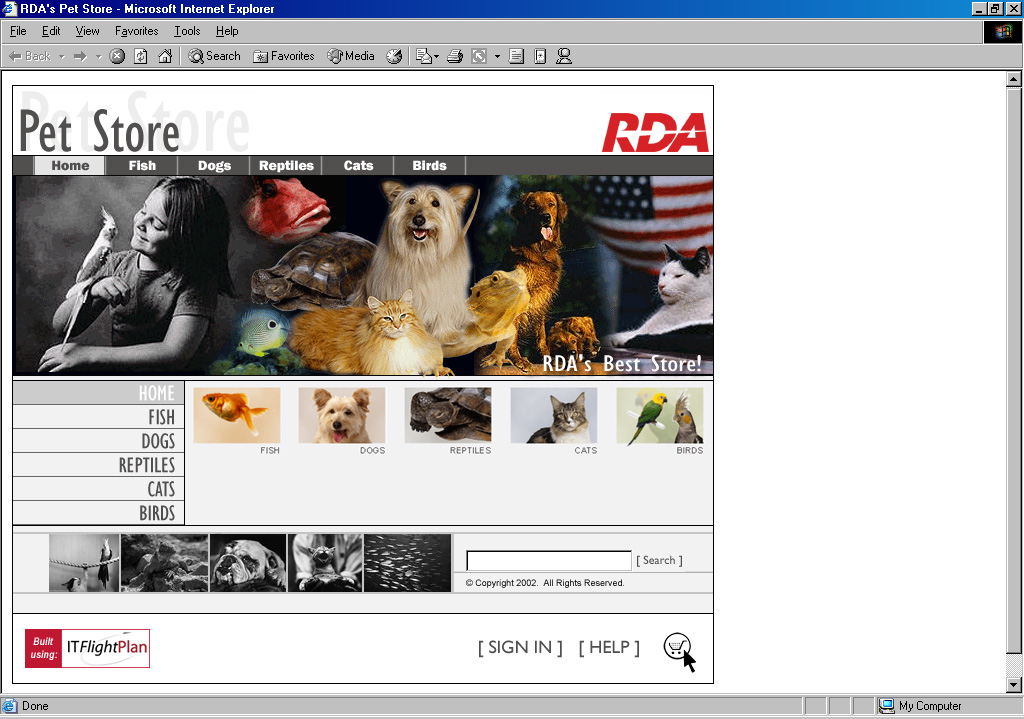Screen dimensions: 1024x719
Task: Select the Home tab in navigation bar
Action: (x=70, y=166)
